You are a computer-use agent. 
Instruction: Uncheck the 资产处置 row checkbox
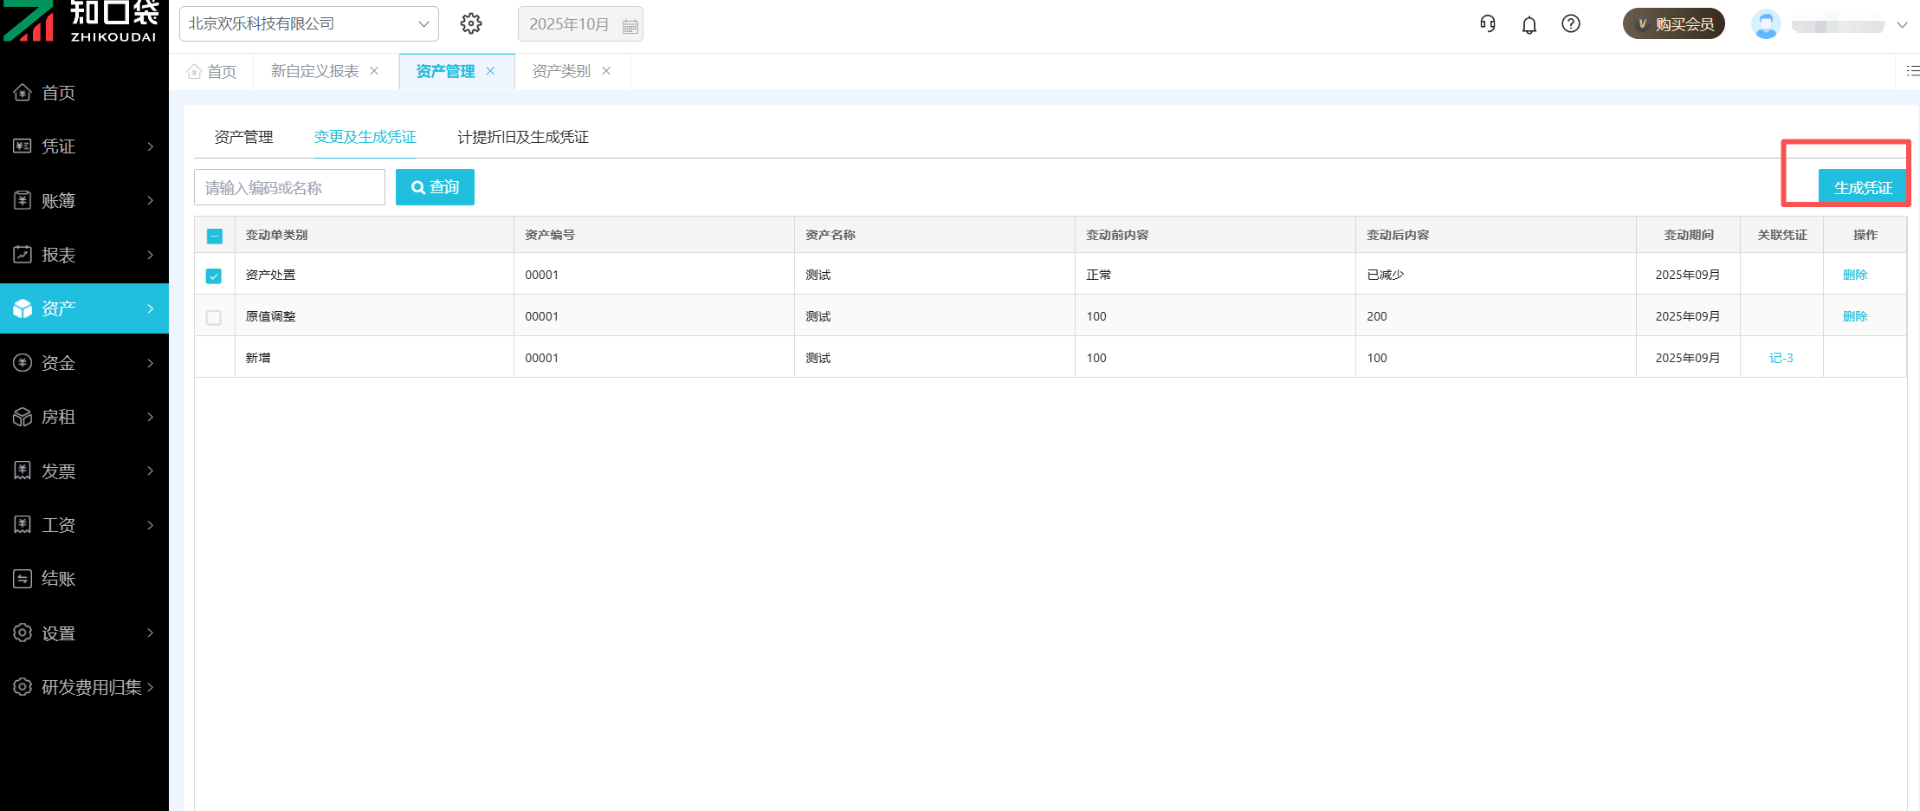(x=214, y=276)
